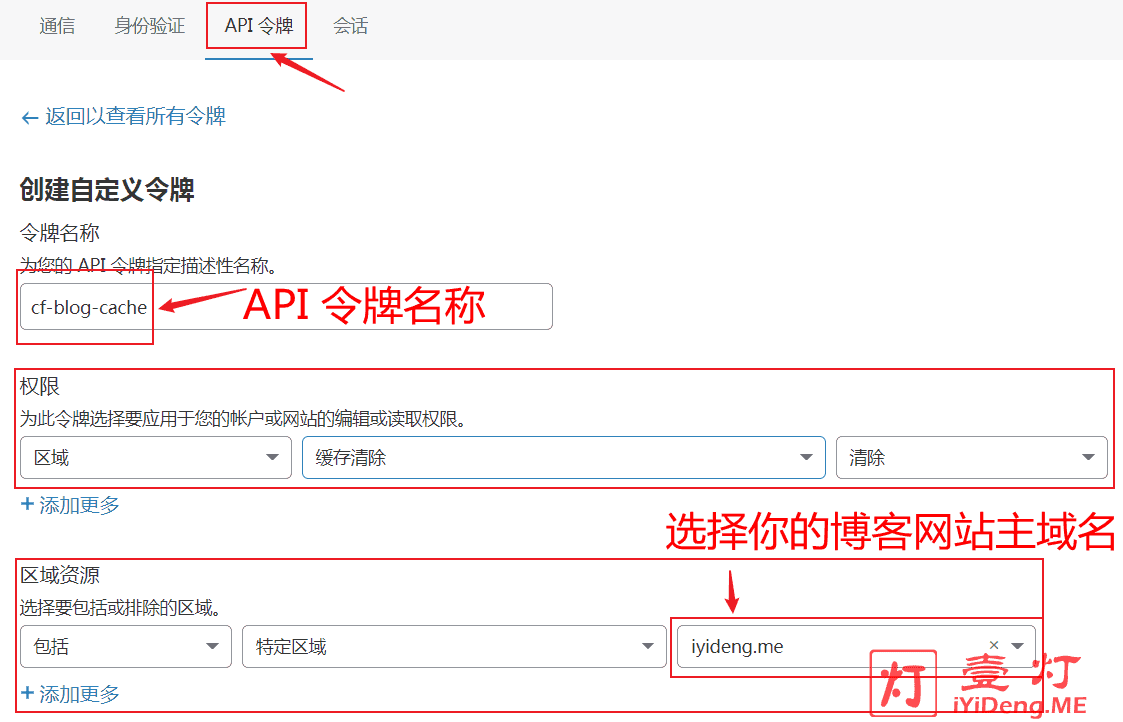
Task: Click the plus icon under the 区域资源 section
Action: [27, 693]
